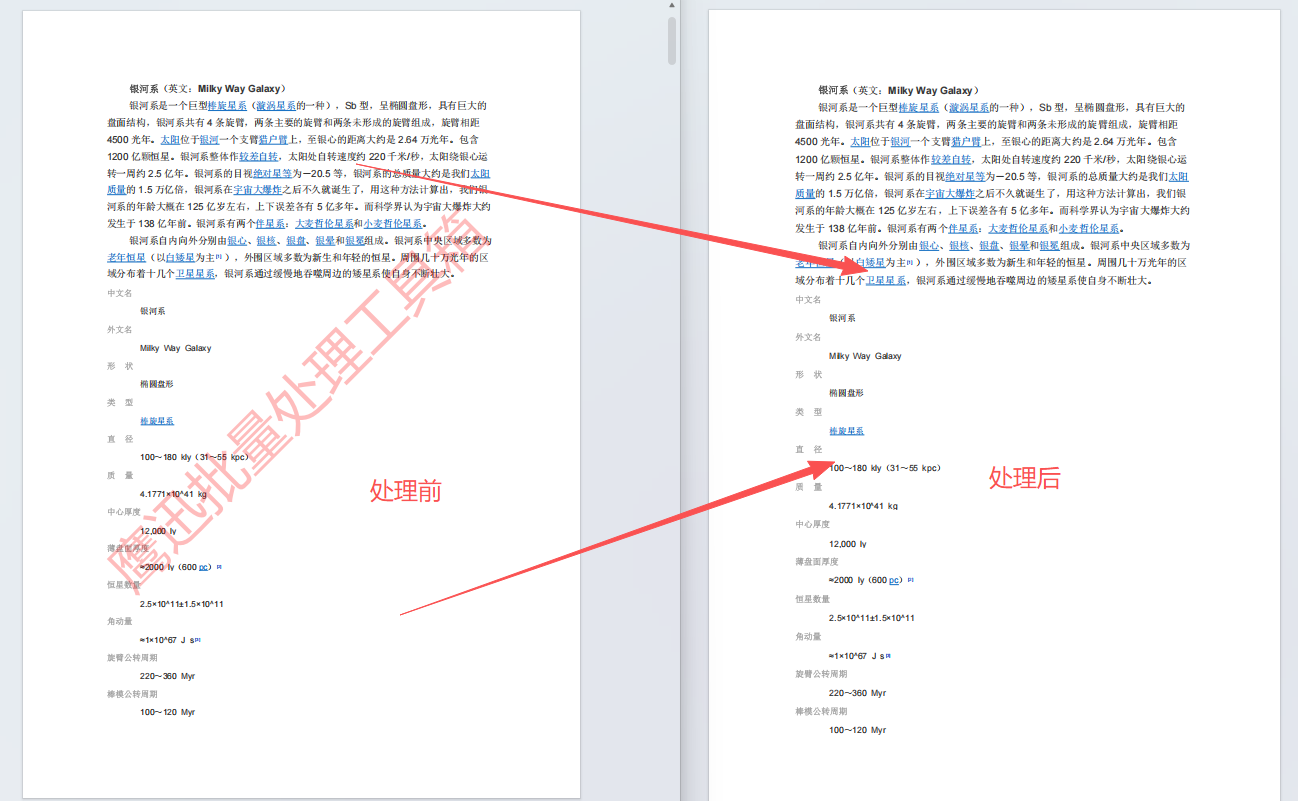The image size is (1298, 801).
Task: Click the 棒横公转周期 label in 处理后 page
Action: [x=821, y=711]
